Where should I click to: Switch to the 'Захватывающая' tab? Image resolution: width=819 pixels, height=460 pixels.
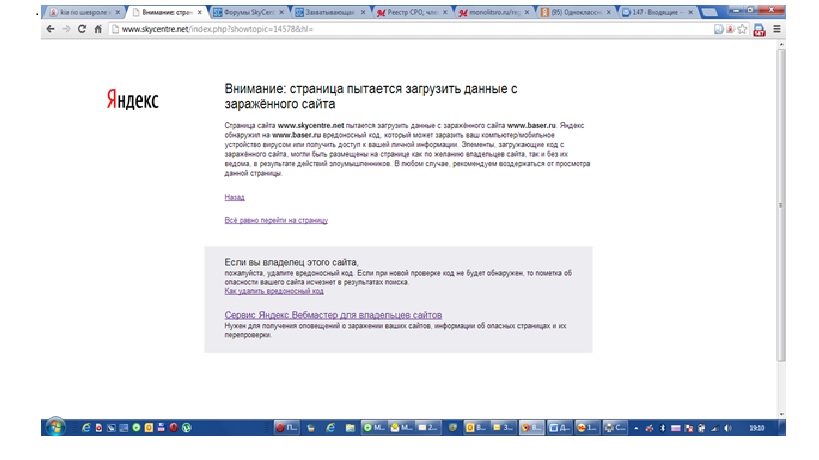pos(330,12)
